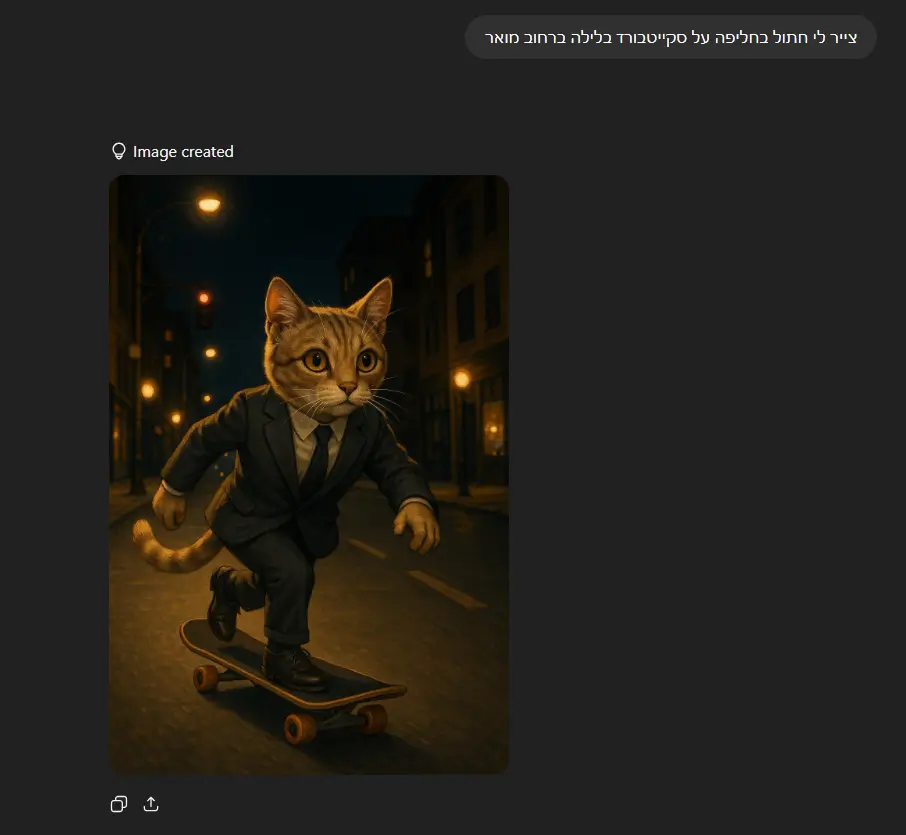Click the glowing street lamp at image top

[x=208, y=204]
